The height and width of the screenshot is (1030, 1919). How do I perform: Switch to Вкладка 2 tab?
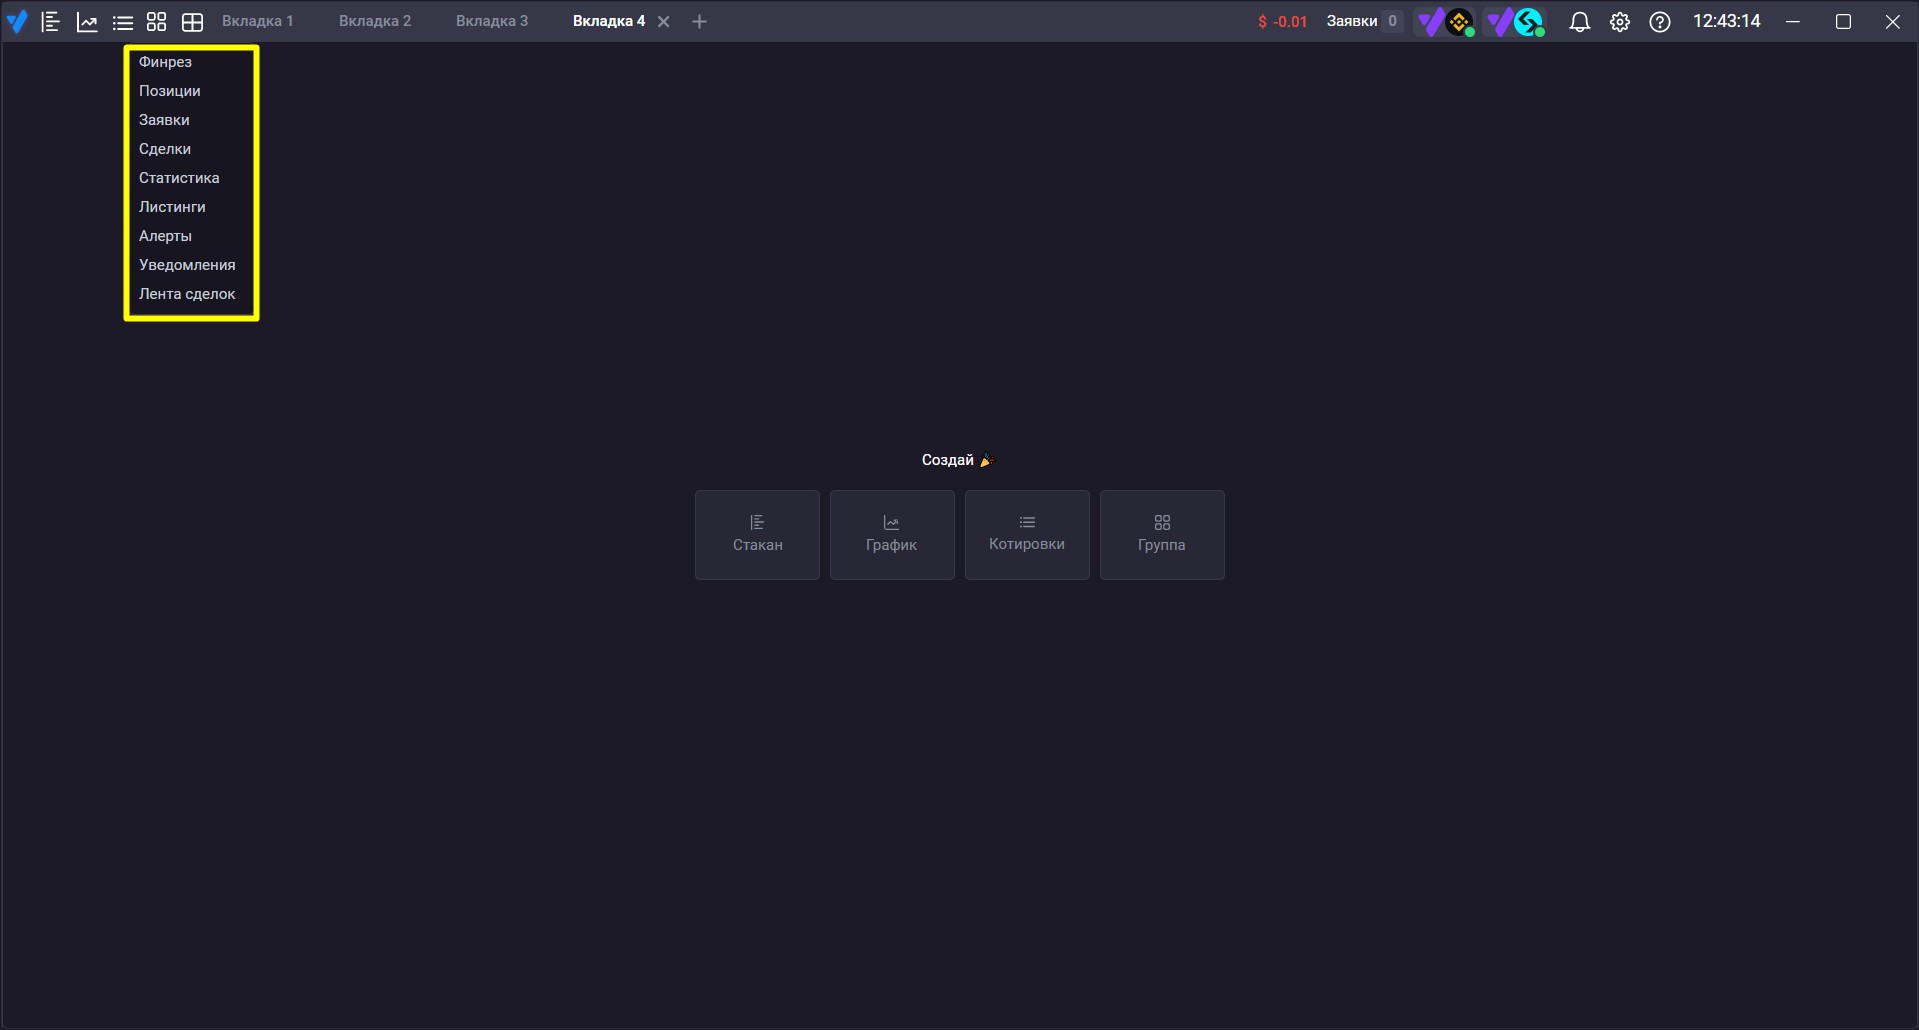pyautogui.click(x=375, y=21)
